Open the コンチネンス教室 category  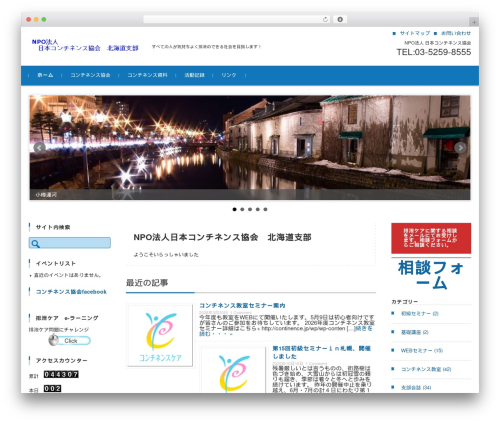point(426,369)
